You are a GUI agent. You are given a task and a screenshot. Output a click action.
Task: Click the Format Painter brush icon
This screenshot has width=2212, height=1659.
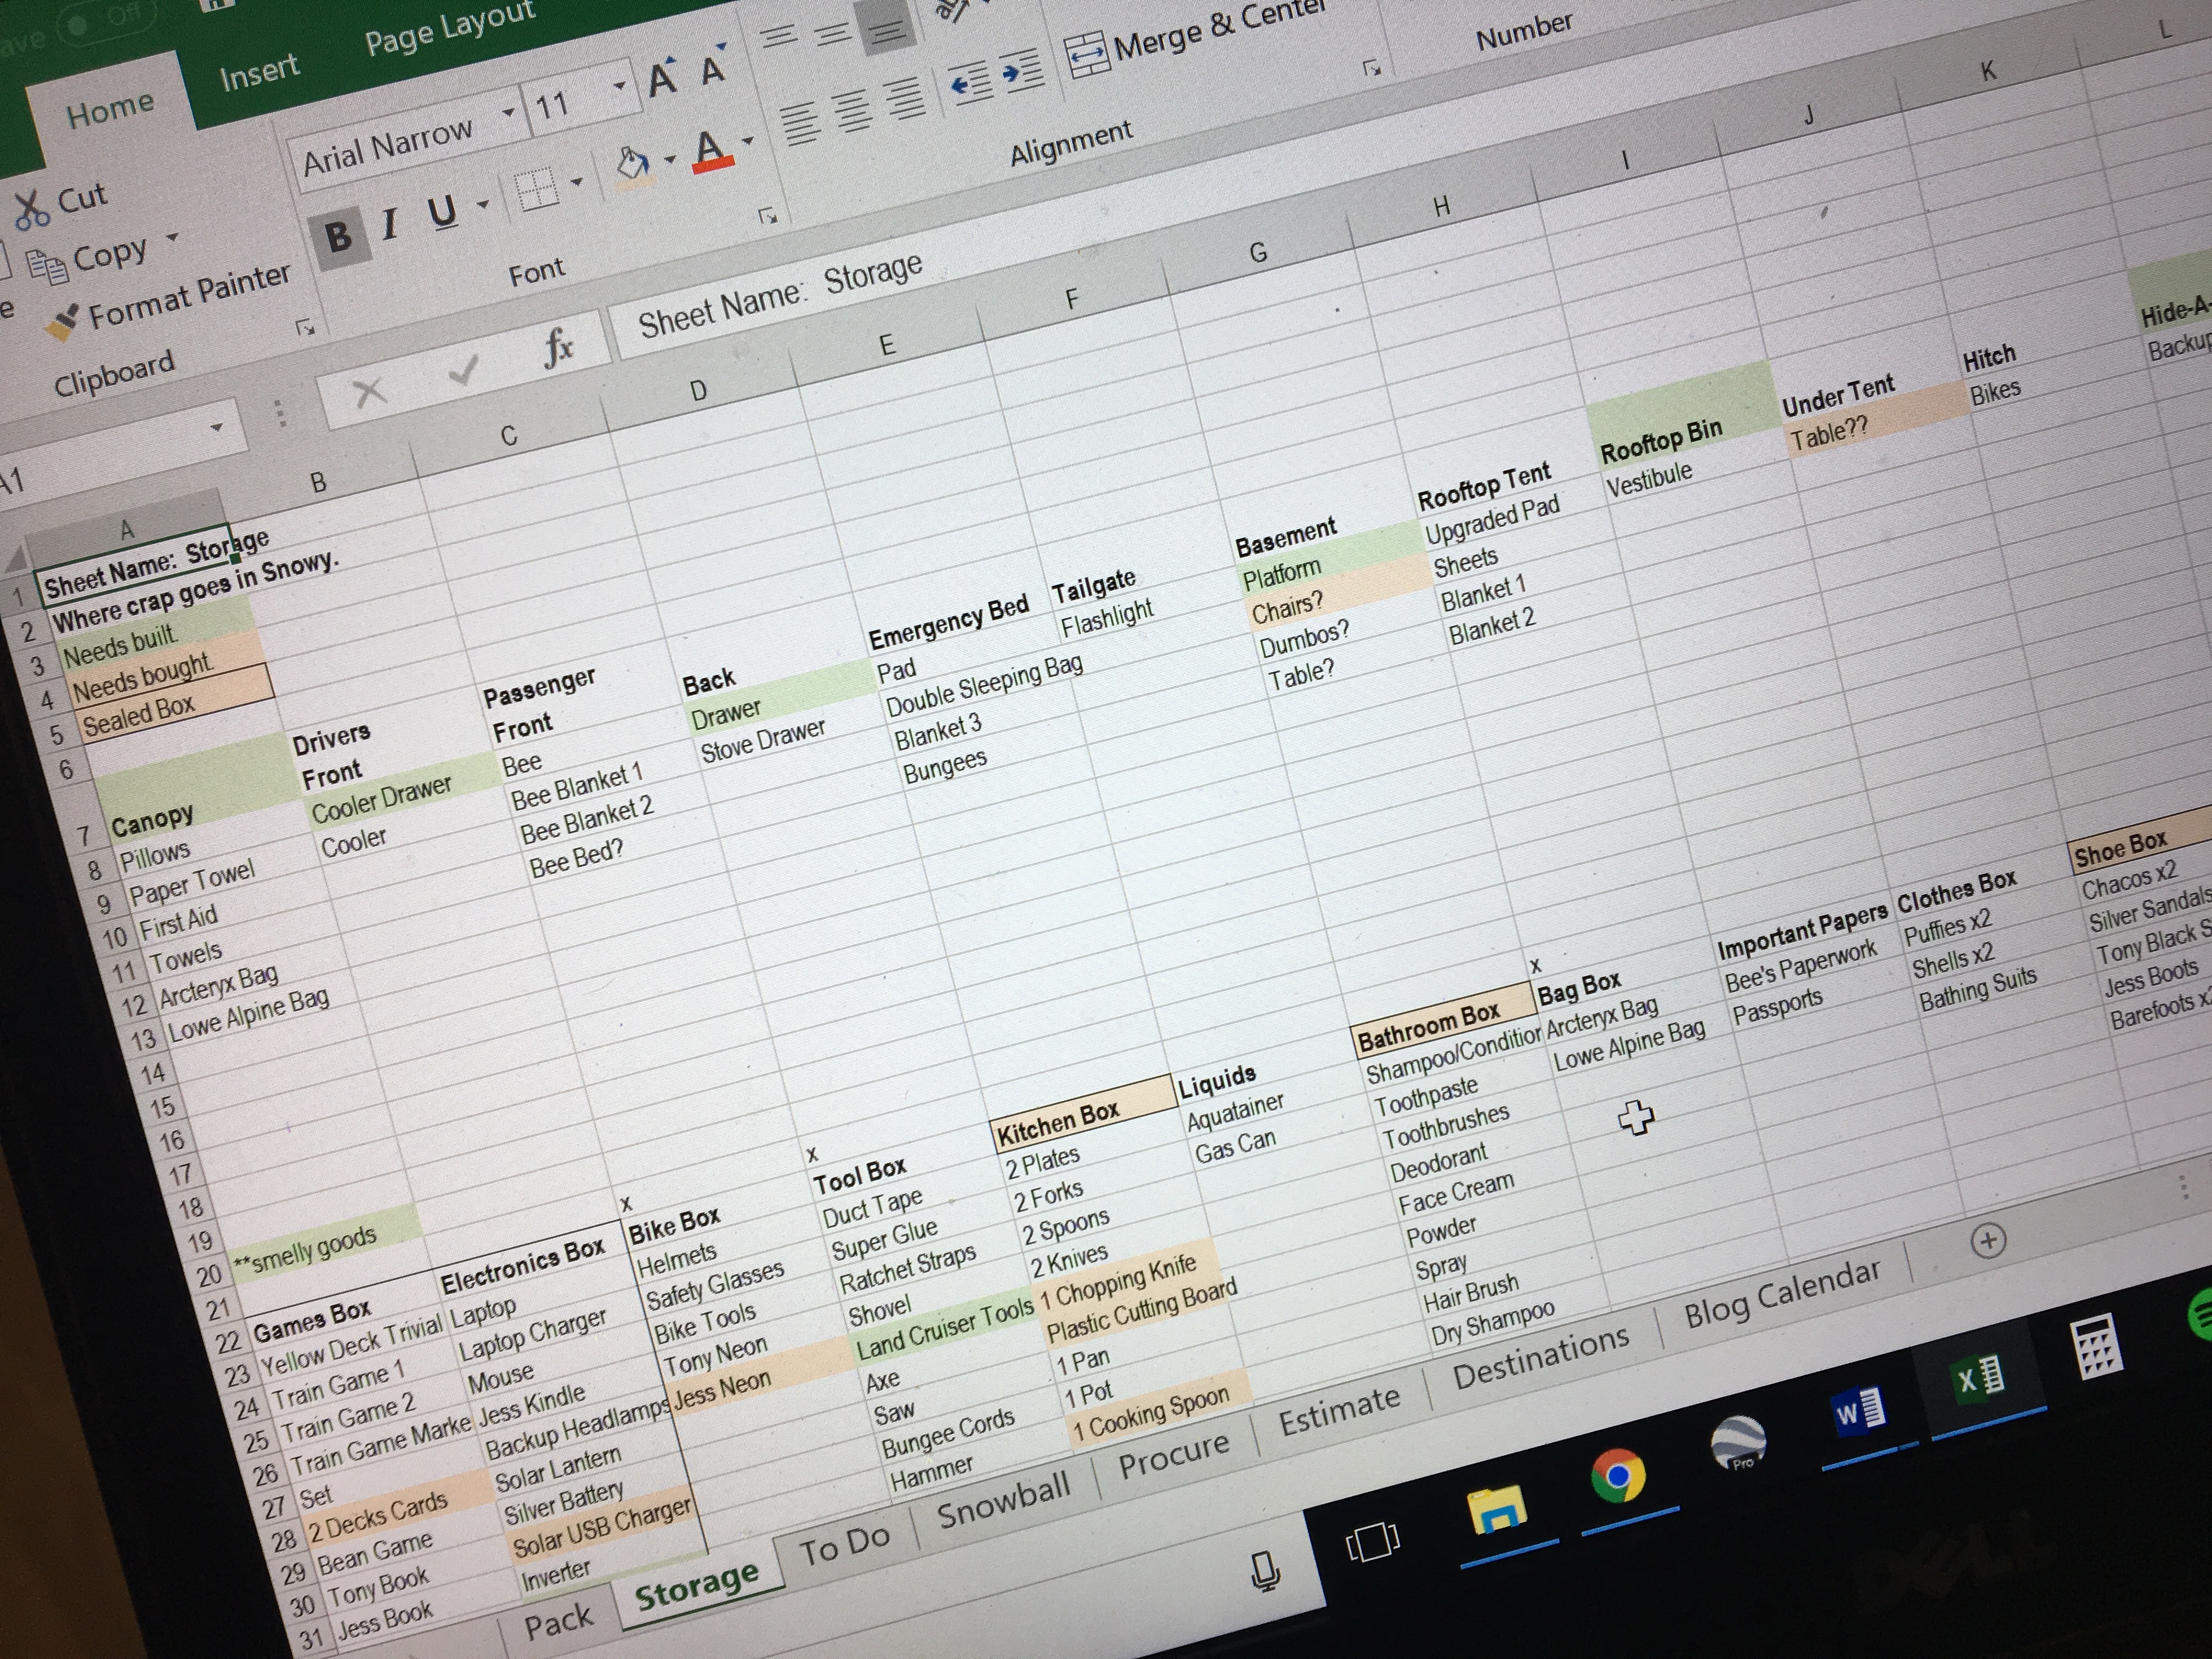(63, 322)
